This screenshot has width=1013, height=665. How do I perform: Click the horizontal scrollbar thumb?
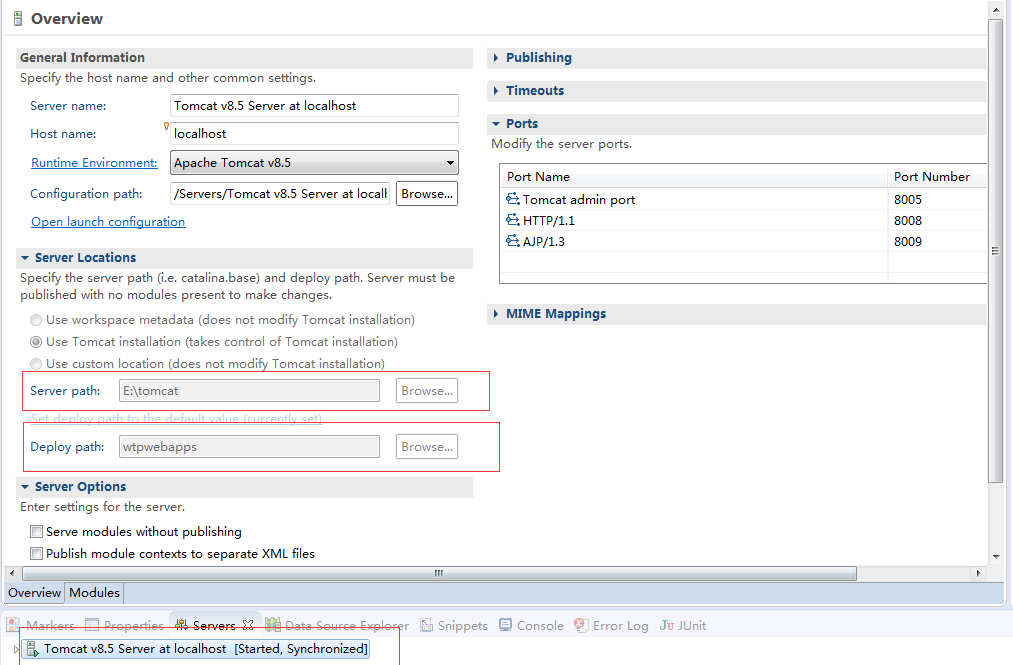pyautogui.click(x=439, y=573)
